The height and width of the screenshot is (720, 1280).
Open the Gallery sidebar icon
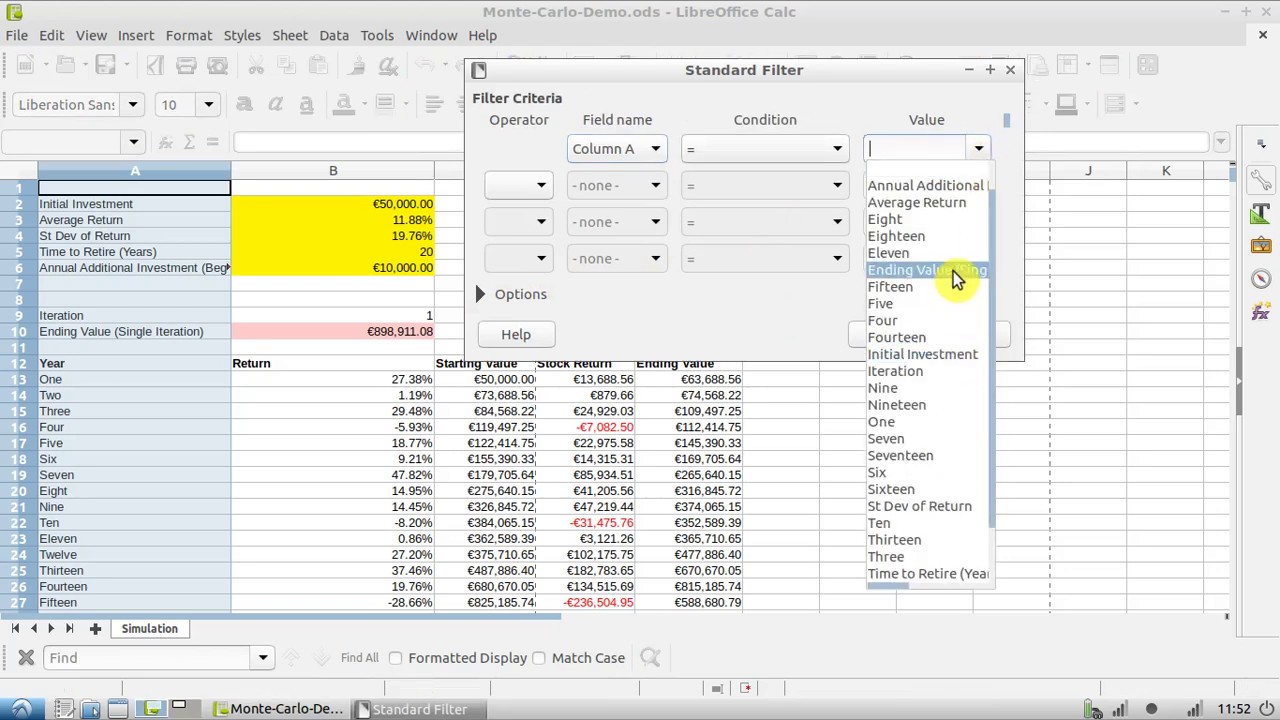point(1260,246)
